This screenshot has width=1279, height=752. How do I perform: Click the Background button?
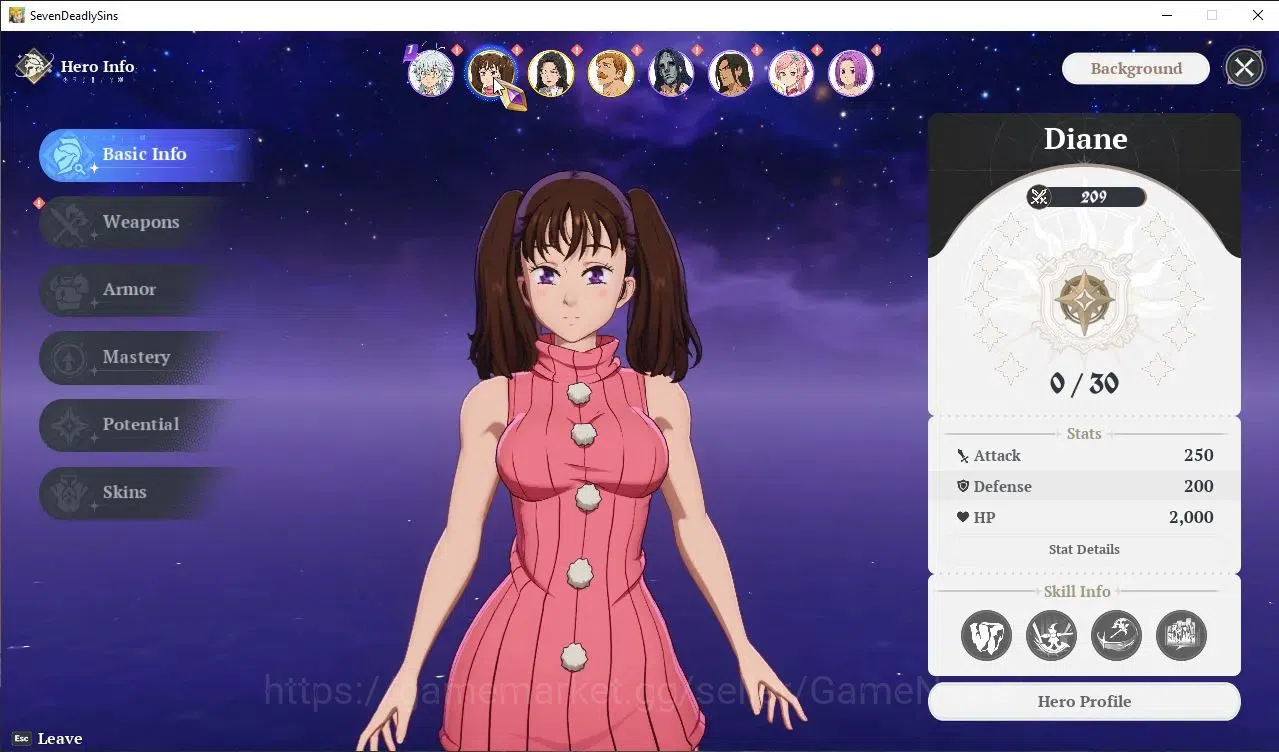(x=1136, y=68)
